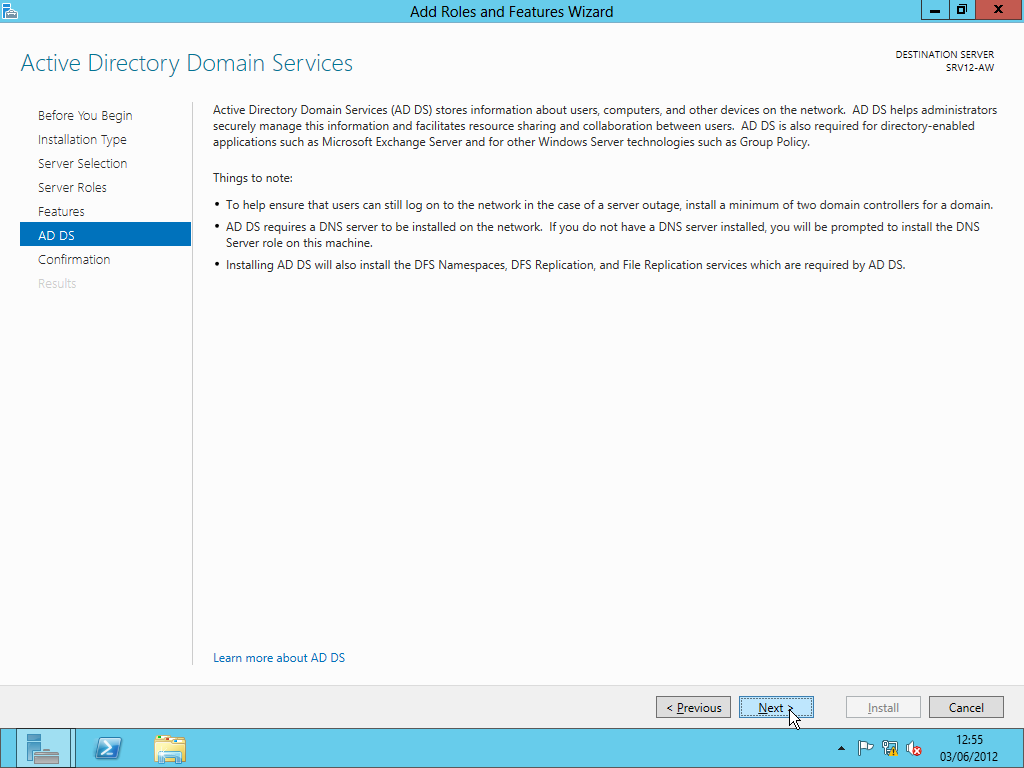Open File Explorer taskbar icon
Screen dimensions: 1024x768
coord(170,748)
